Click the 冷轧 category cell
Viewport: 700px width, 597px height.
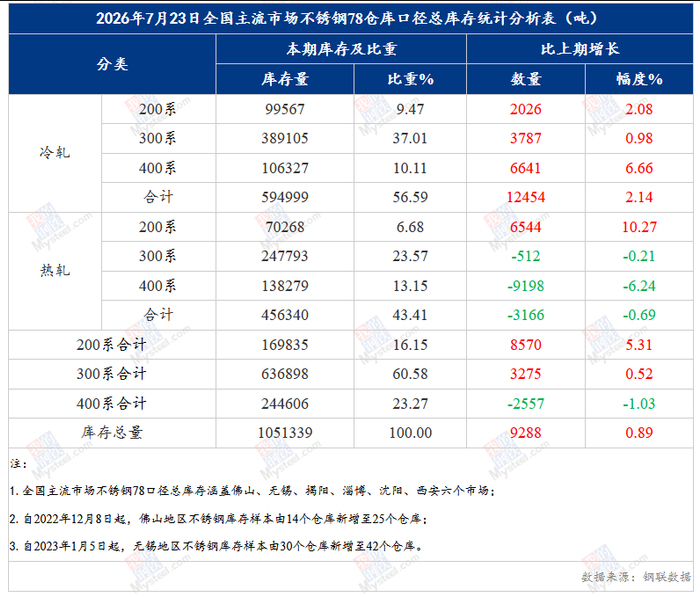[x=55, y=153]
